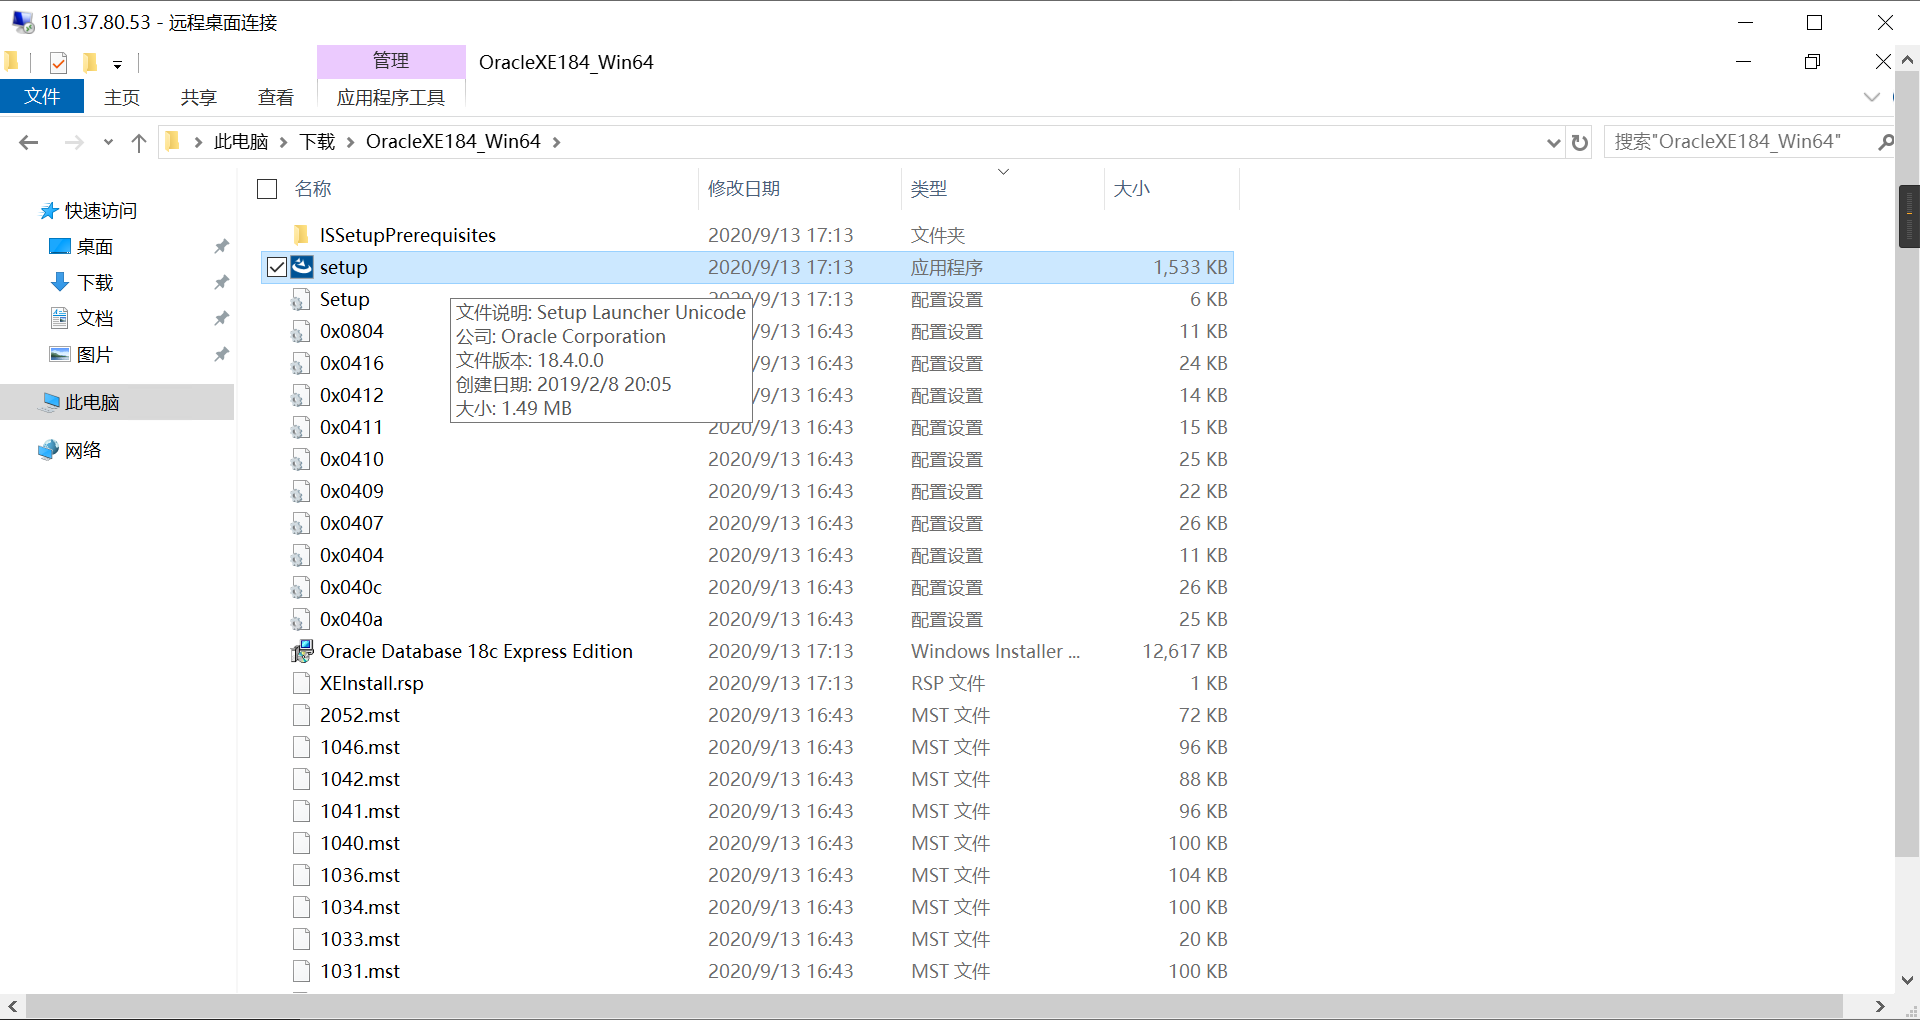
Task: Click the 2052.mst file icon
Action: 301,715
